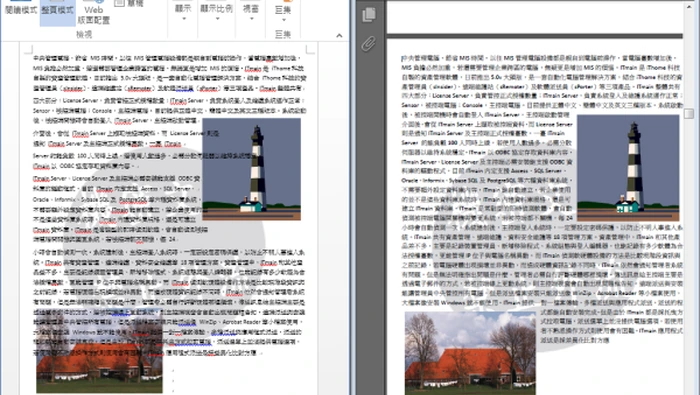Click the PDF viewer vertical scrollbar thumb
700x395 pixels.
click(x=689, y=113)
